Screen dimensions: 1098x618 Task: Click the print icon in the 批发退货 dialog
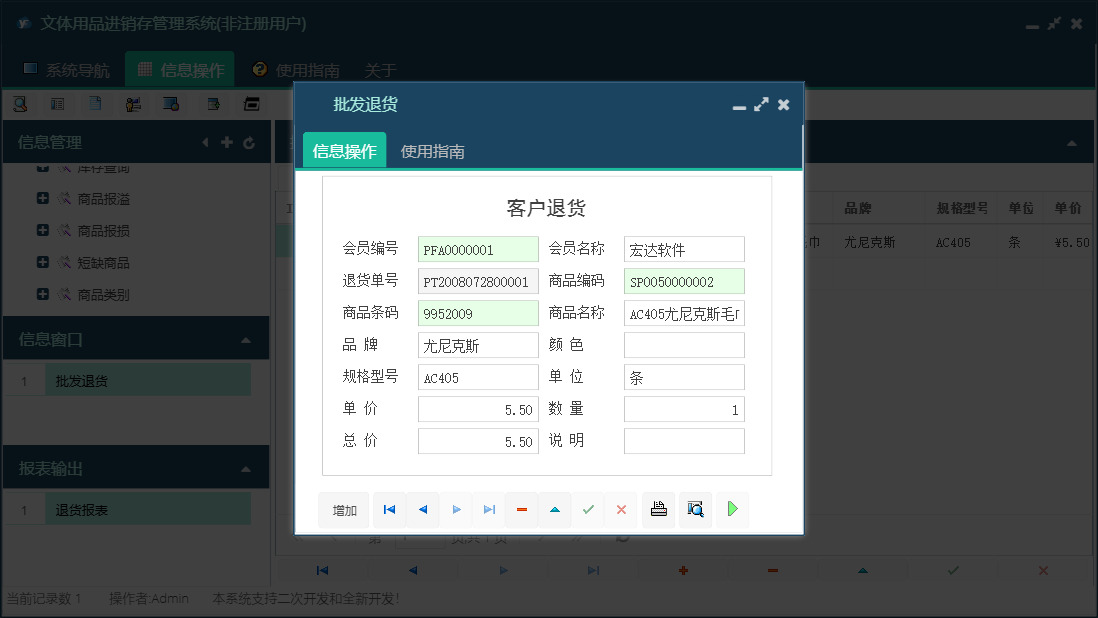pos(658,510)
